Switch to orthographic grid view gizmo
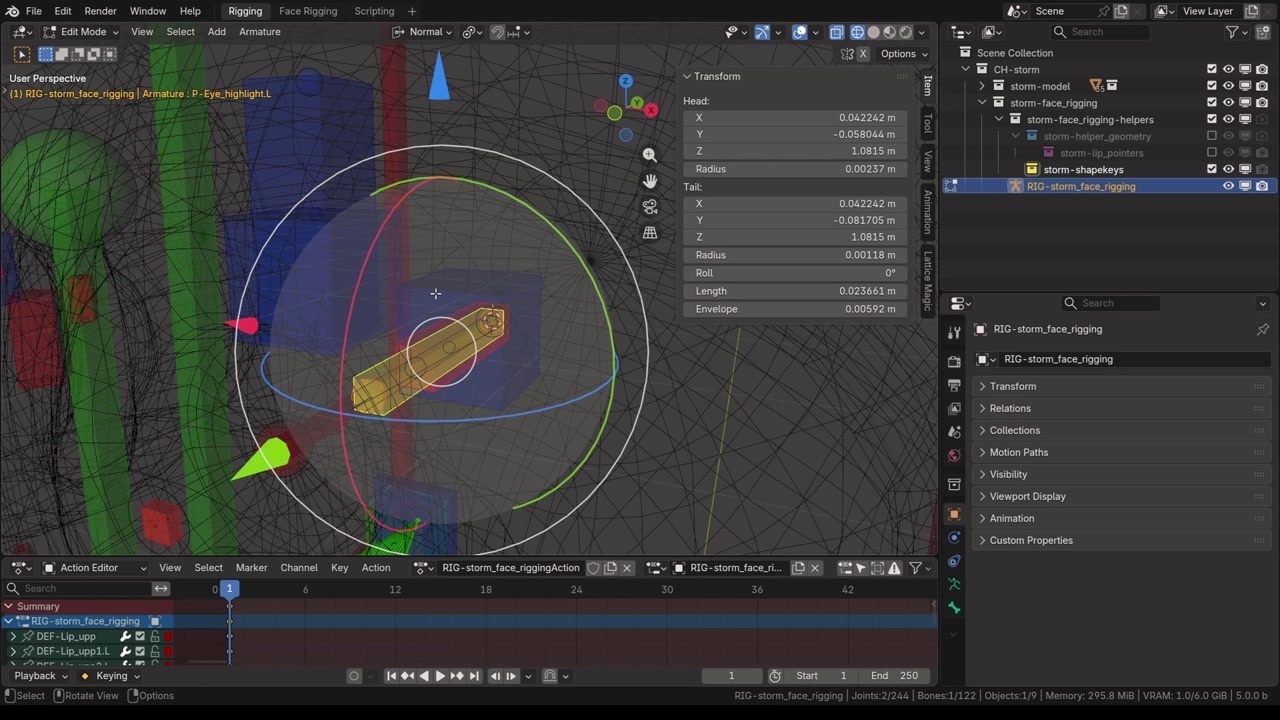Image resolution: width=1280 pixels, height=720 pixels. click(650, 233)
